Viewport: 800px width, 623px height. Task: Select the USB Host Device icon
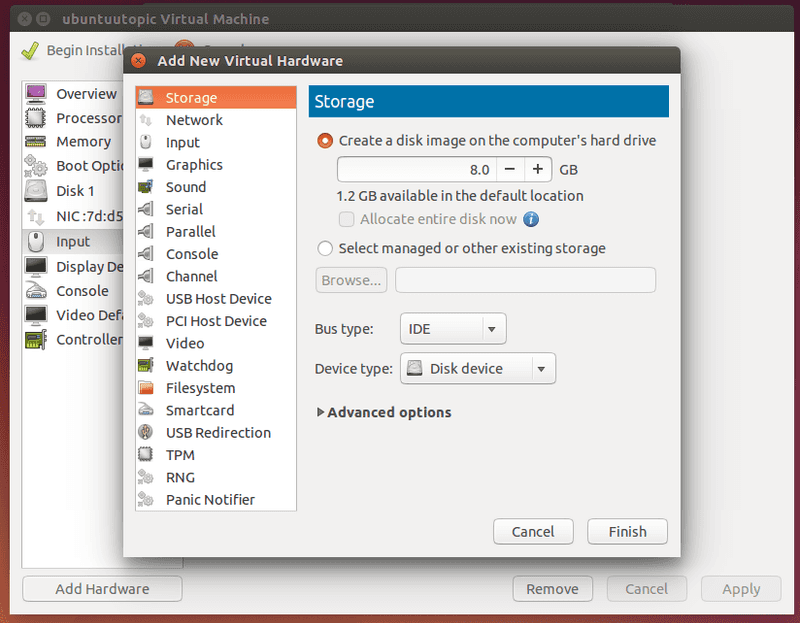tap(146, 299)
